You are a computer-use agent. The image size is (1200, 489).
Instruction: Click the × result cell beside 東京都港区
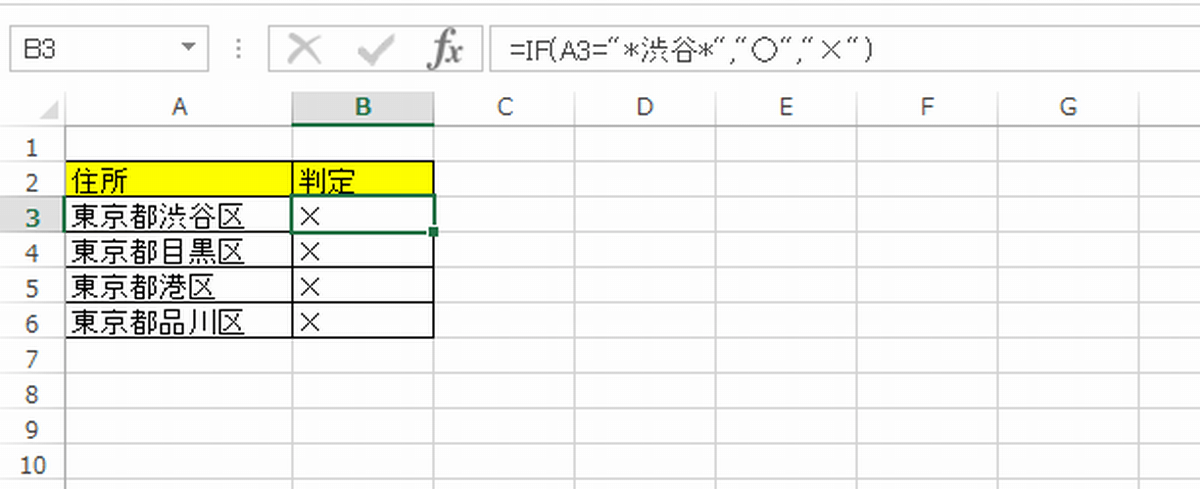[x=363, y=287]
